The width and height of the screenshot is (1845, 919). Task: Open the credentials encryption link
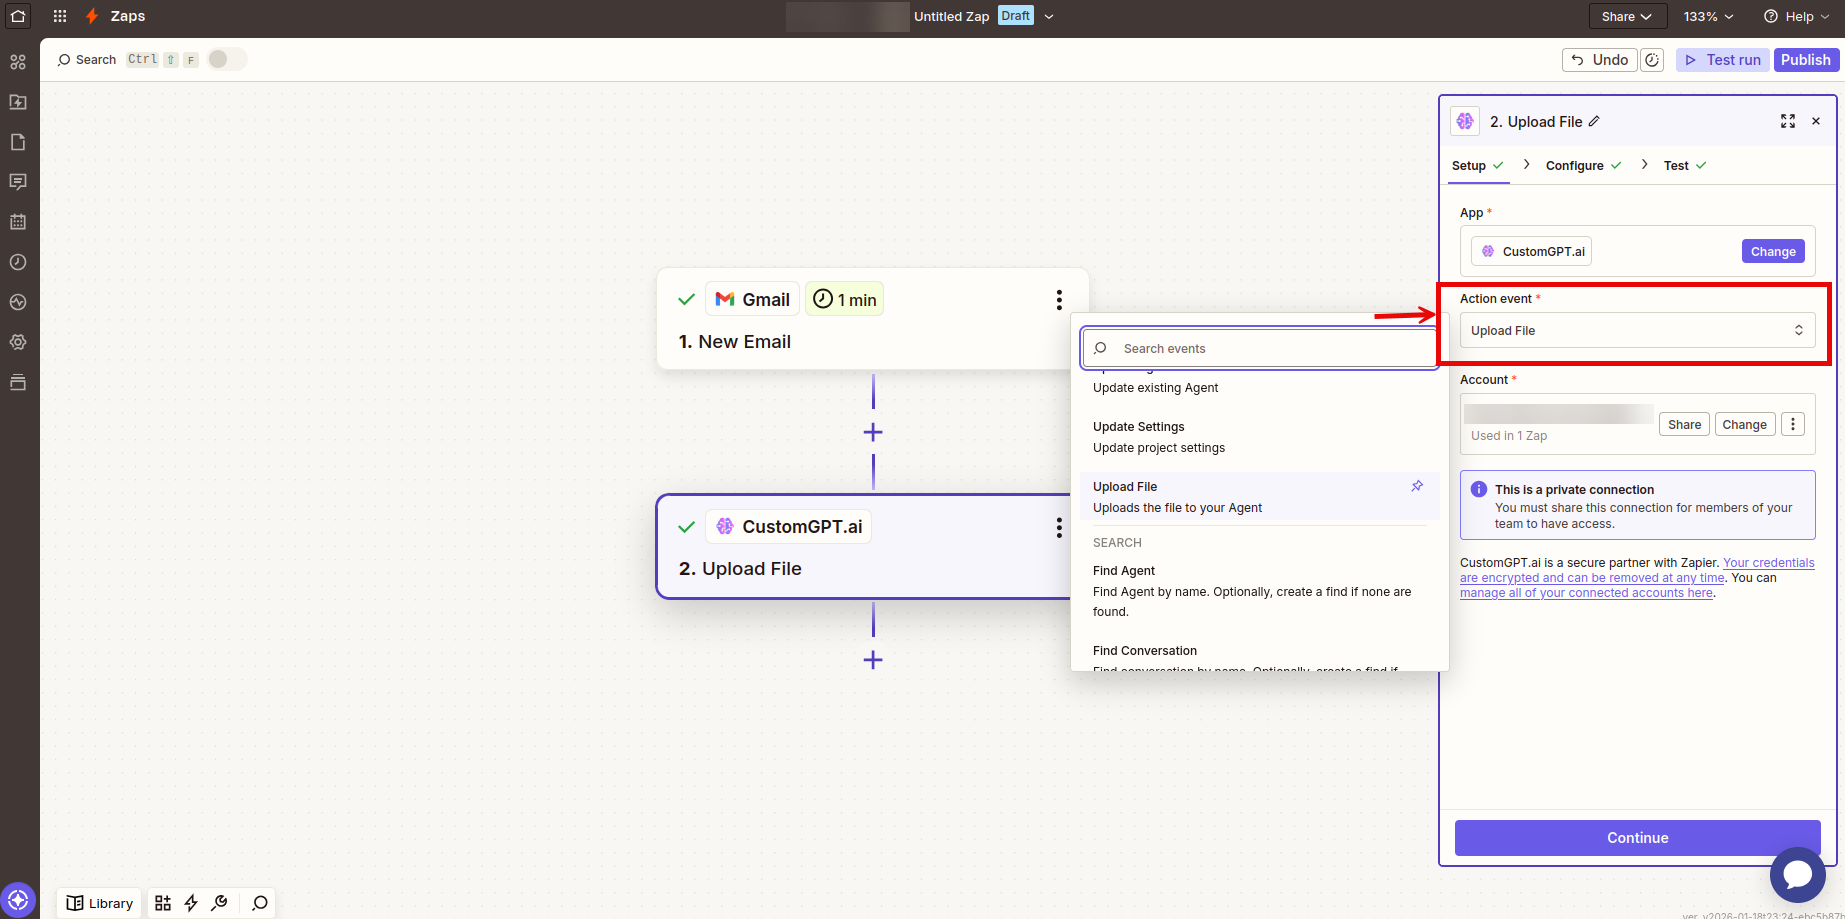(1637, 570)
